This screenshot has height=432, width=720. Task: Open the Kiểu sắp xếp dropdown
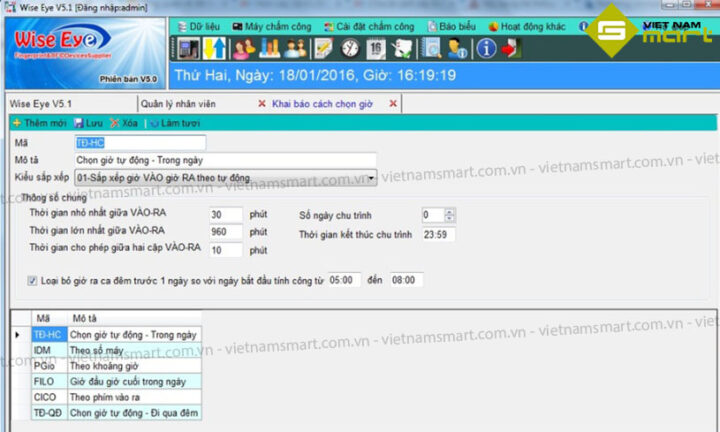coord(225,178)
